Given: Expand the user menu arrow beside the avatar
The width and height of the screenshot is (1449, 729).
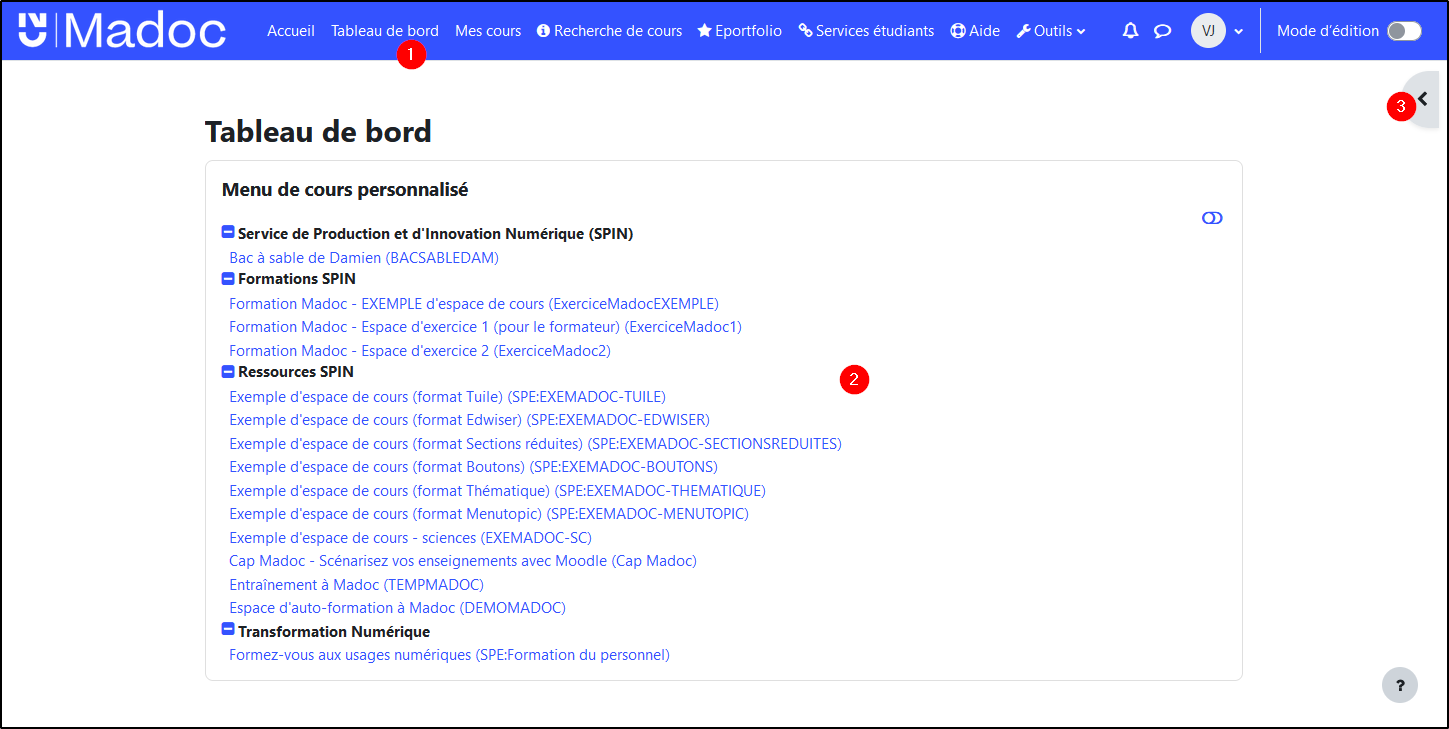Looking at the screenshot, I should 1239,31.
